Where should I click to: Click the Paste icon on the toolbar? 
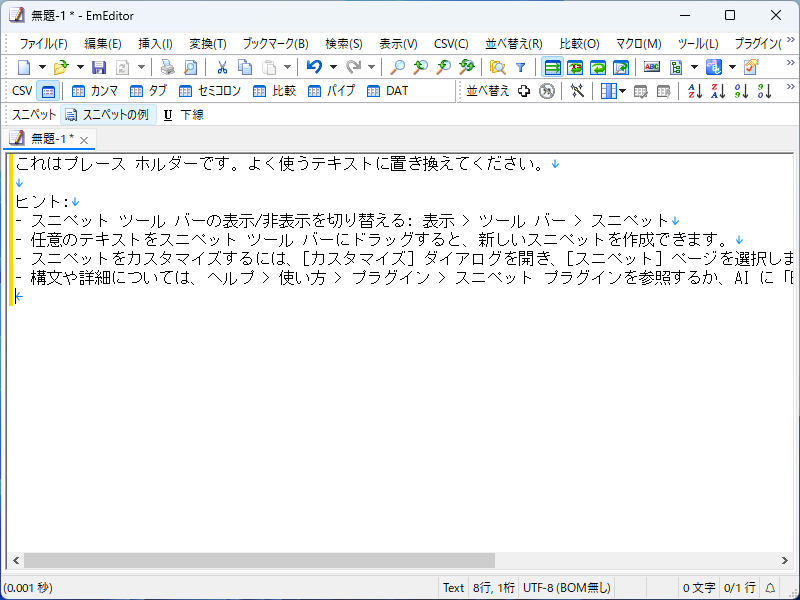tap(267, 67)
